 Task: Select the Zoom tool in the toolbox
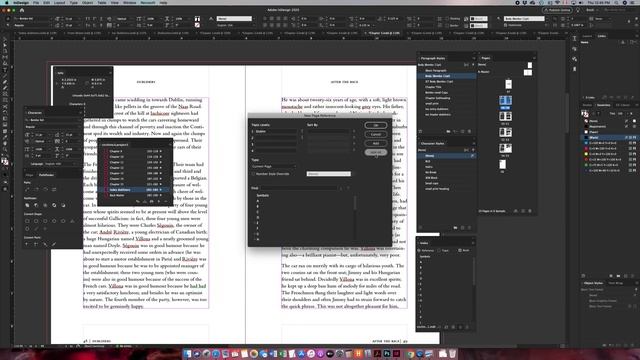pyautogui.click(x=5, y=149)
